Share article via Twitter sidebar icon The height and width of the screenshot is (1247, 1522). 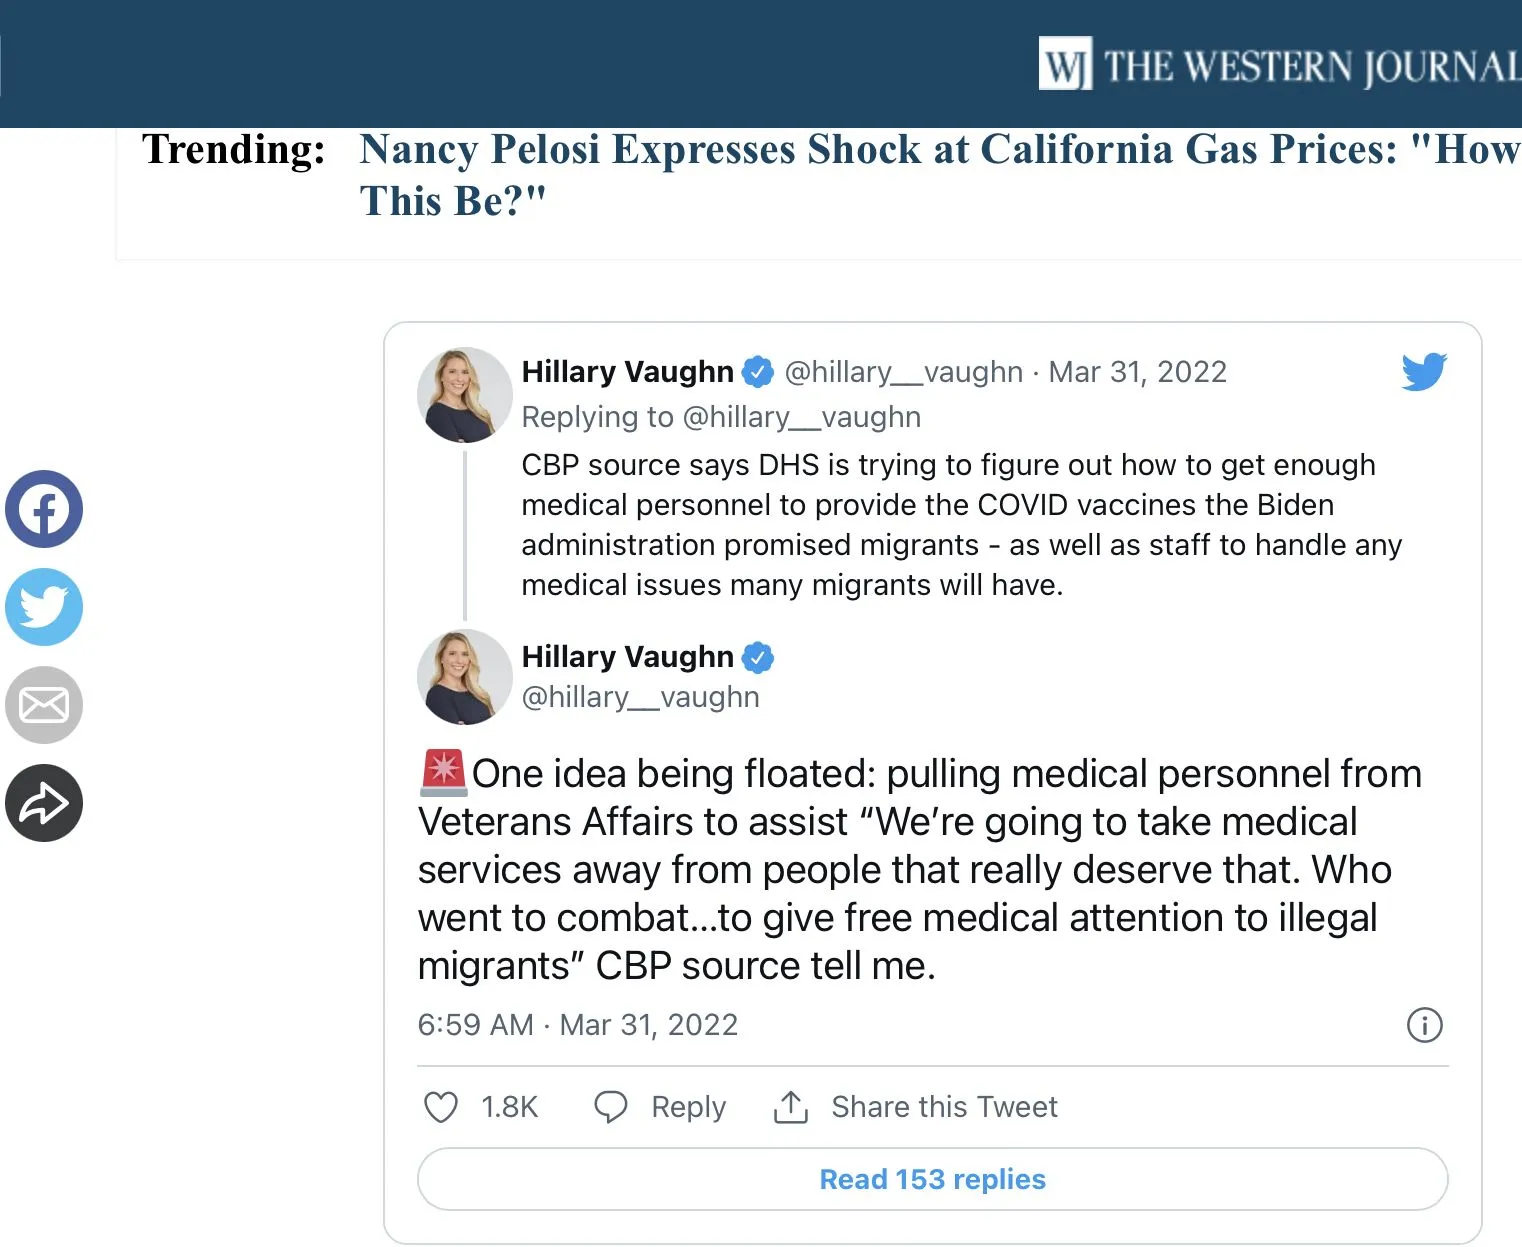pos(44,607)
